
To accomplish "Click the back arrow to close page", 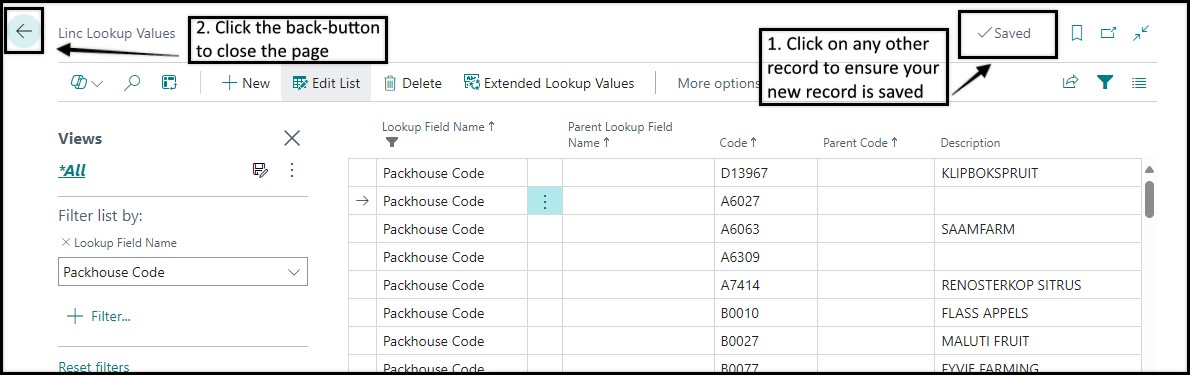I will click(x=24, y=31).
